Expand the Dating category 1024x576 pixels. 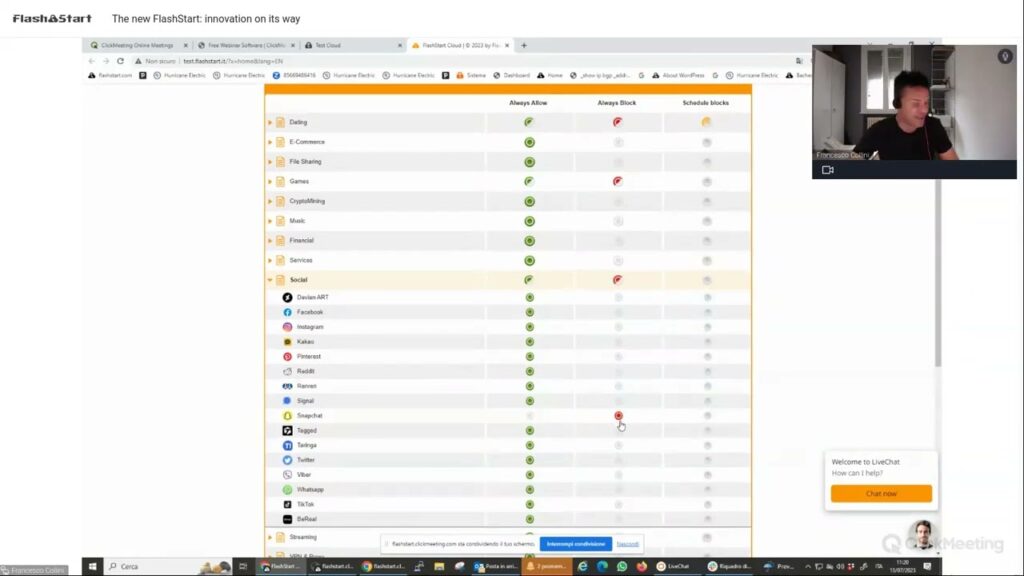point(270,122)
